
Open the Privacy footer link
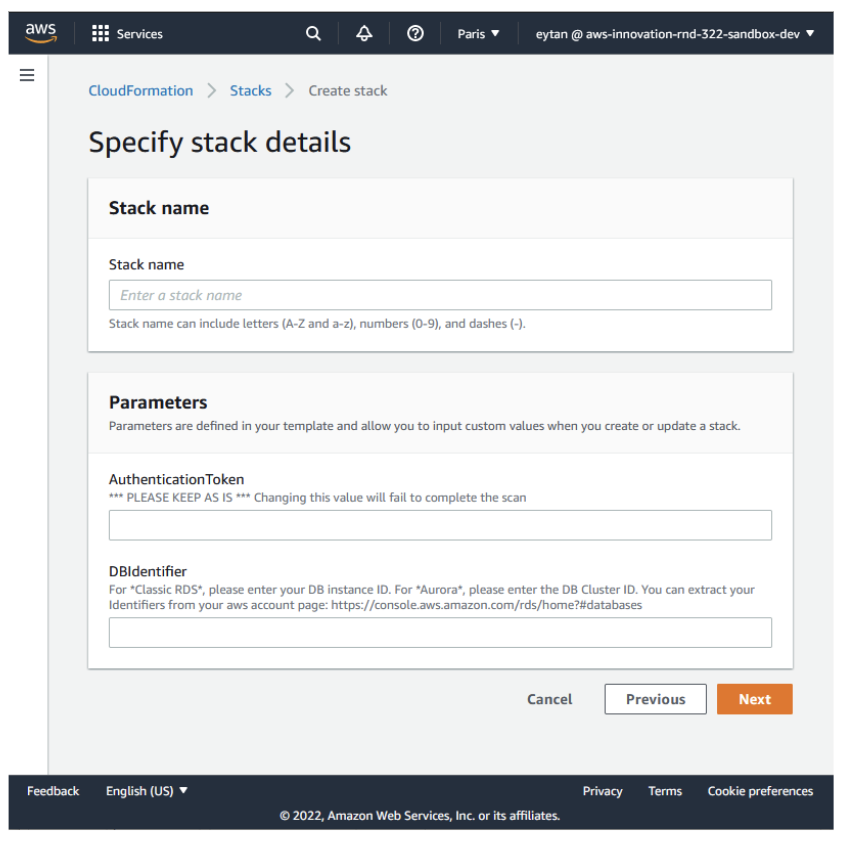pos(602,791)
